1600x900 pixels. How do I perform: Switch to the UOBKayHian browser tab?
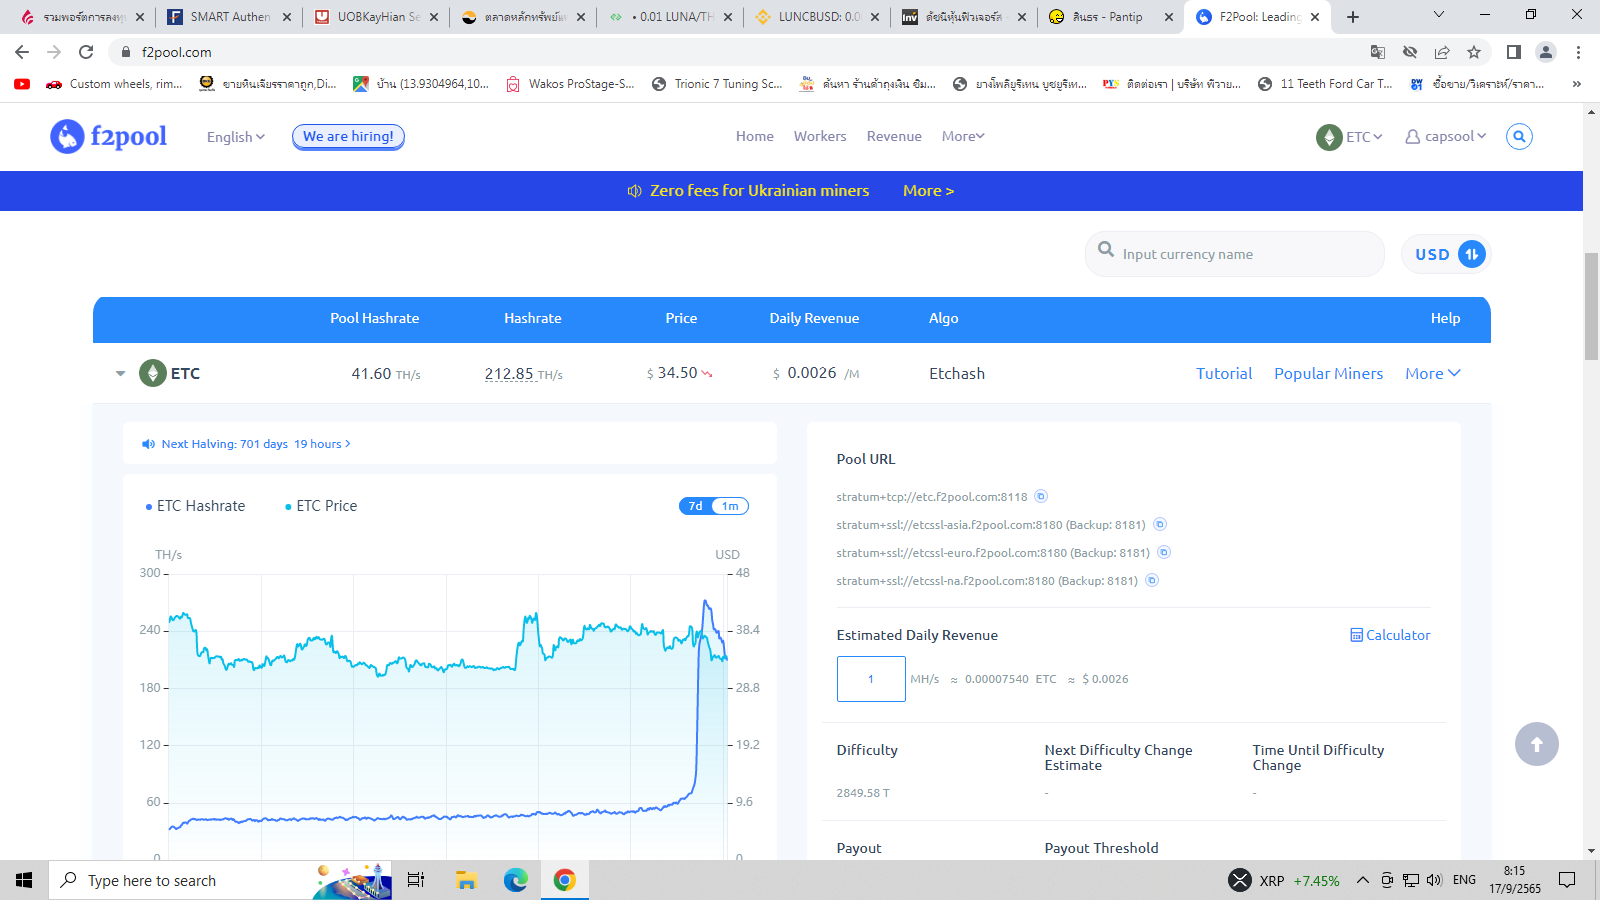(x=376, y=17)
